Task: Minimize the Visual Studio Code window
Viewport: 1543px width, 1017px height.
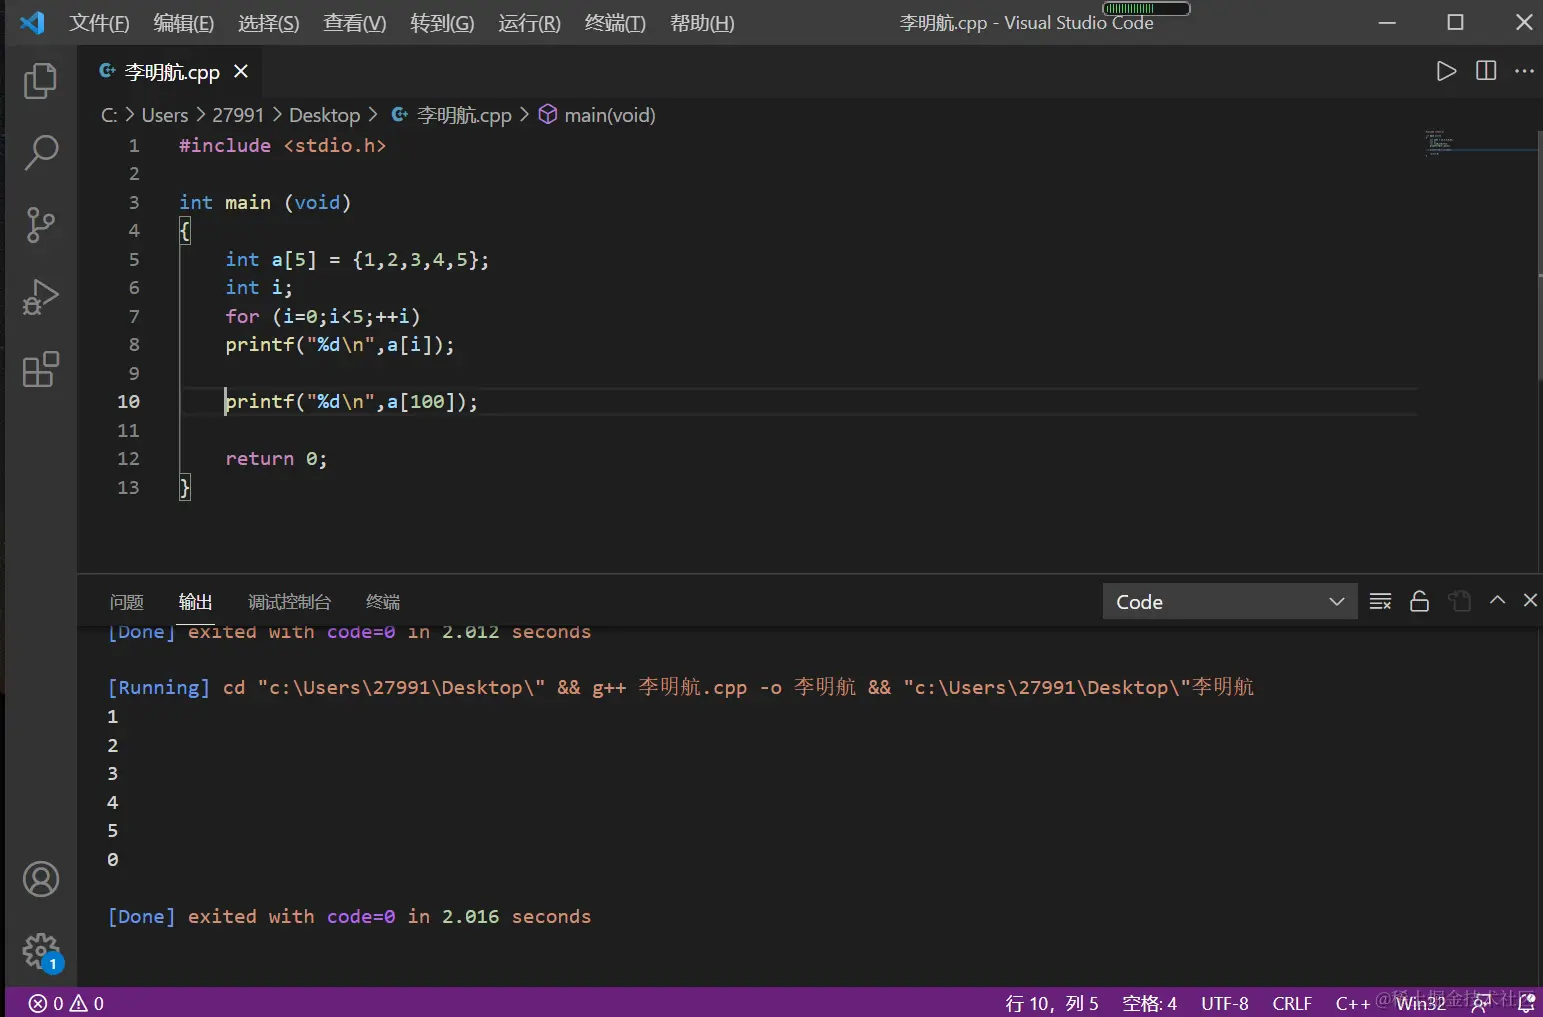Action: click(1387, 22)
